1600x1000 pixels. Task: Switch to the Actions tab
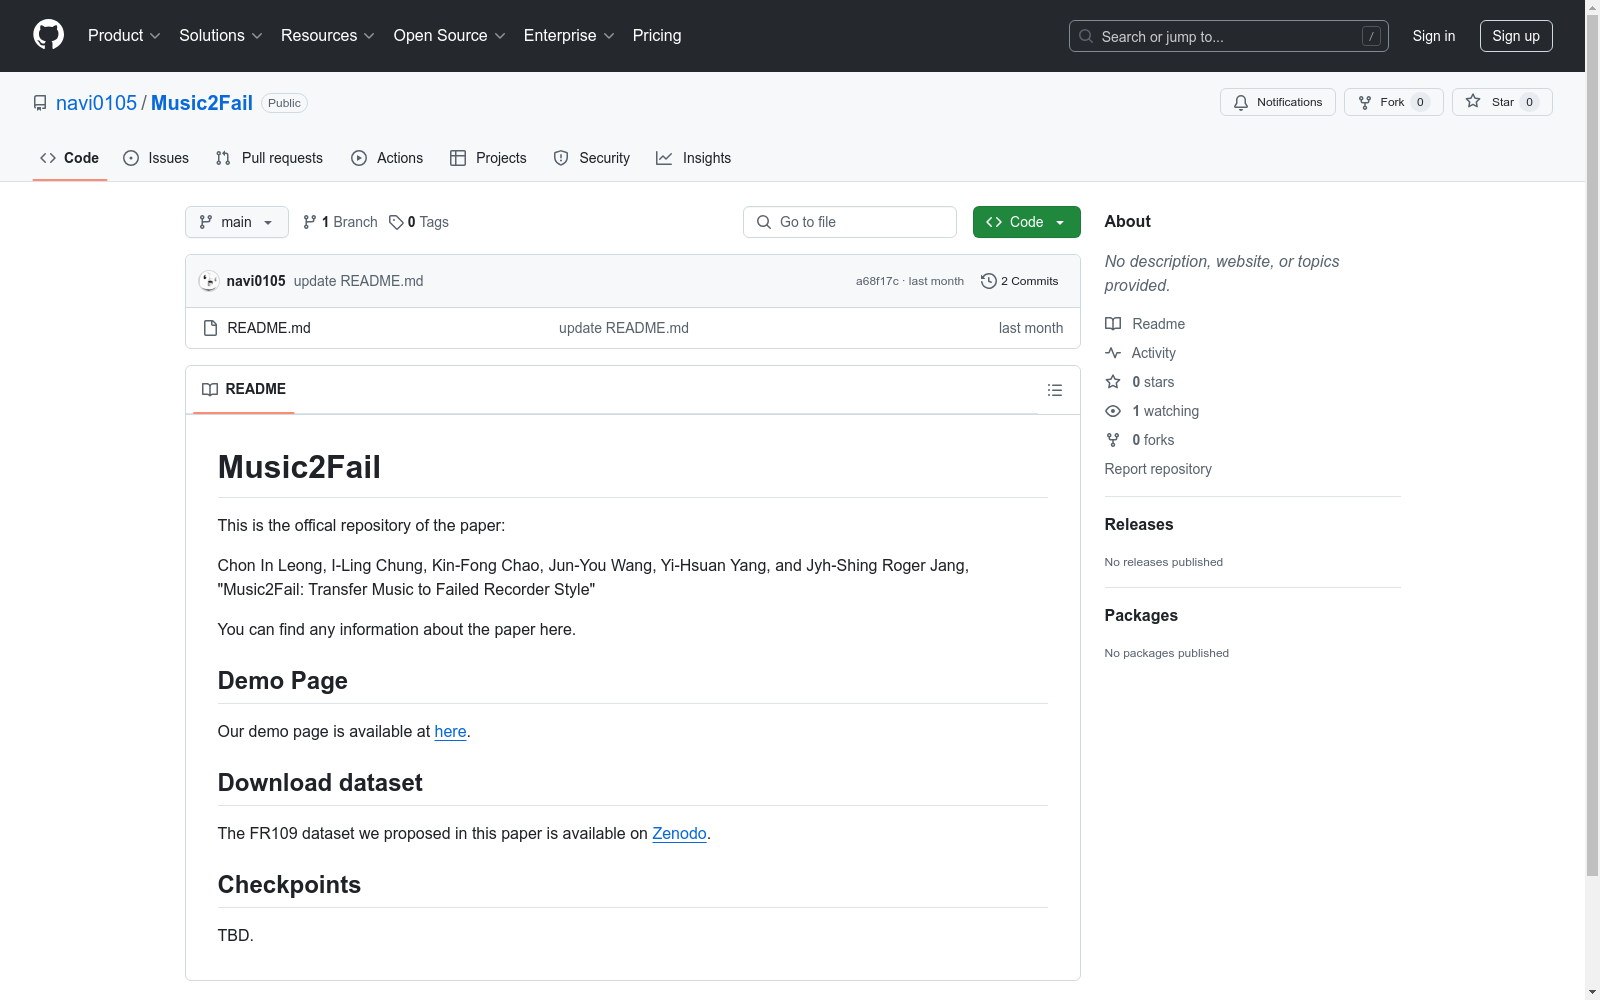click(387, 158)
